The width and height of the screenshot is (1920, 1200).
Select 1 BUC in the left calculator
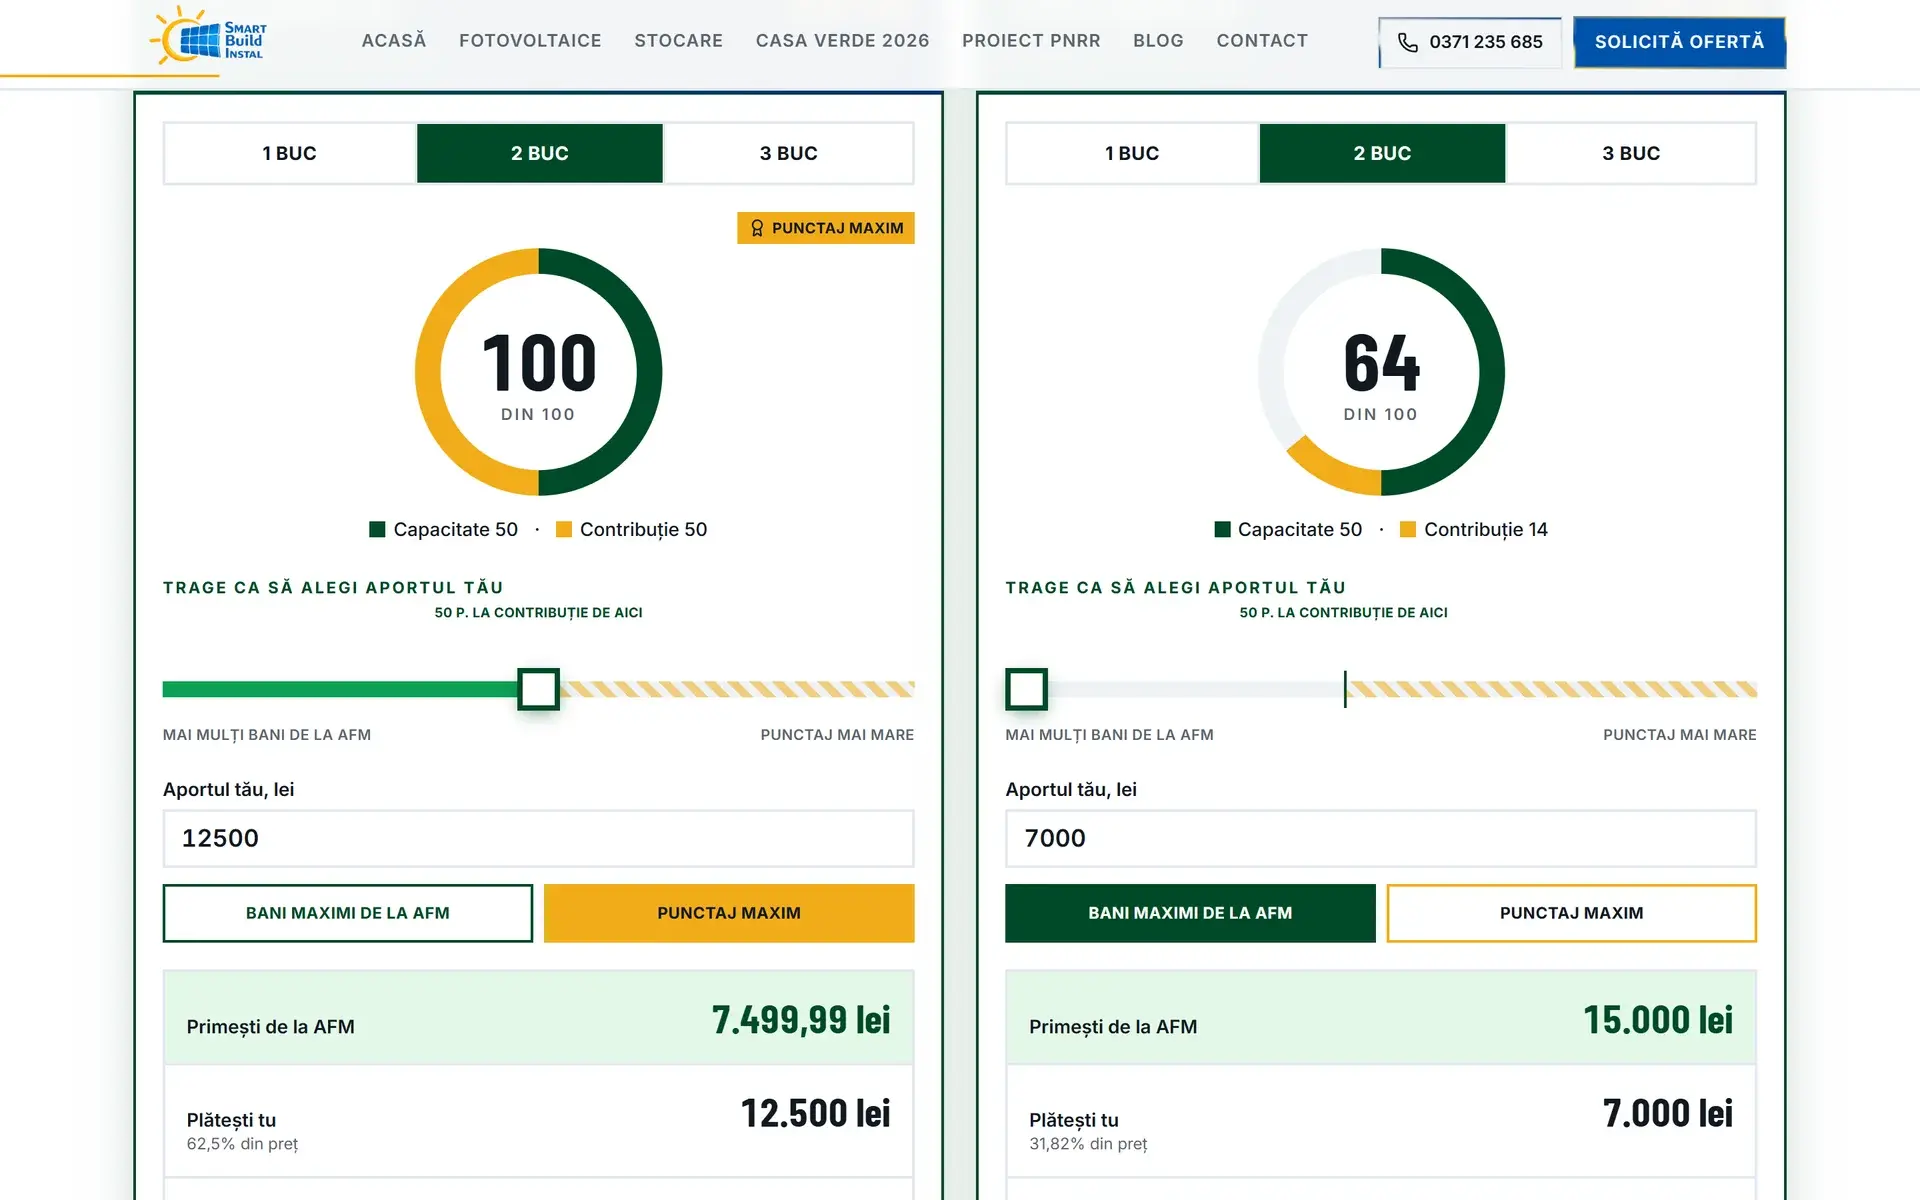290,153
